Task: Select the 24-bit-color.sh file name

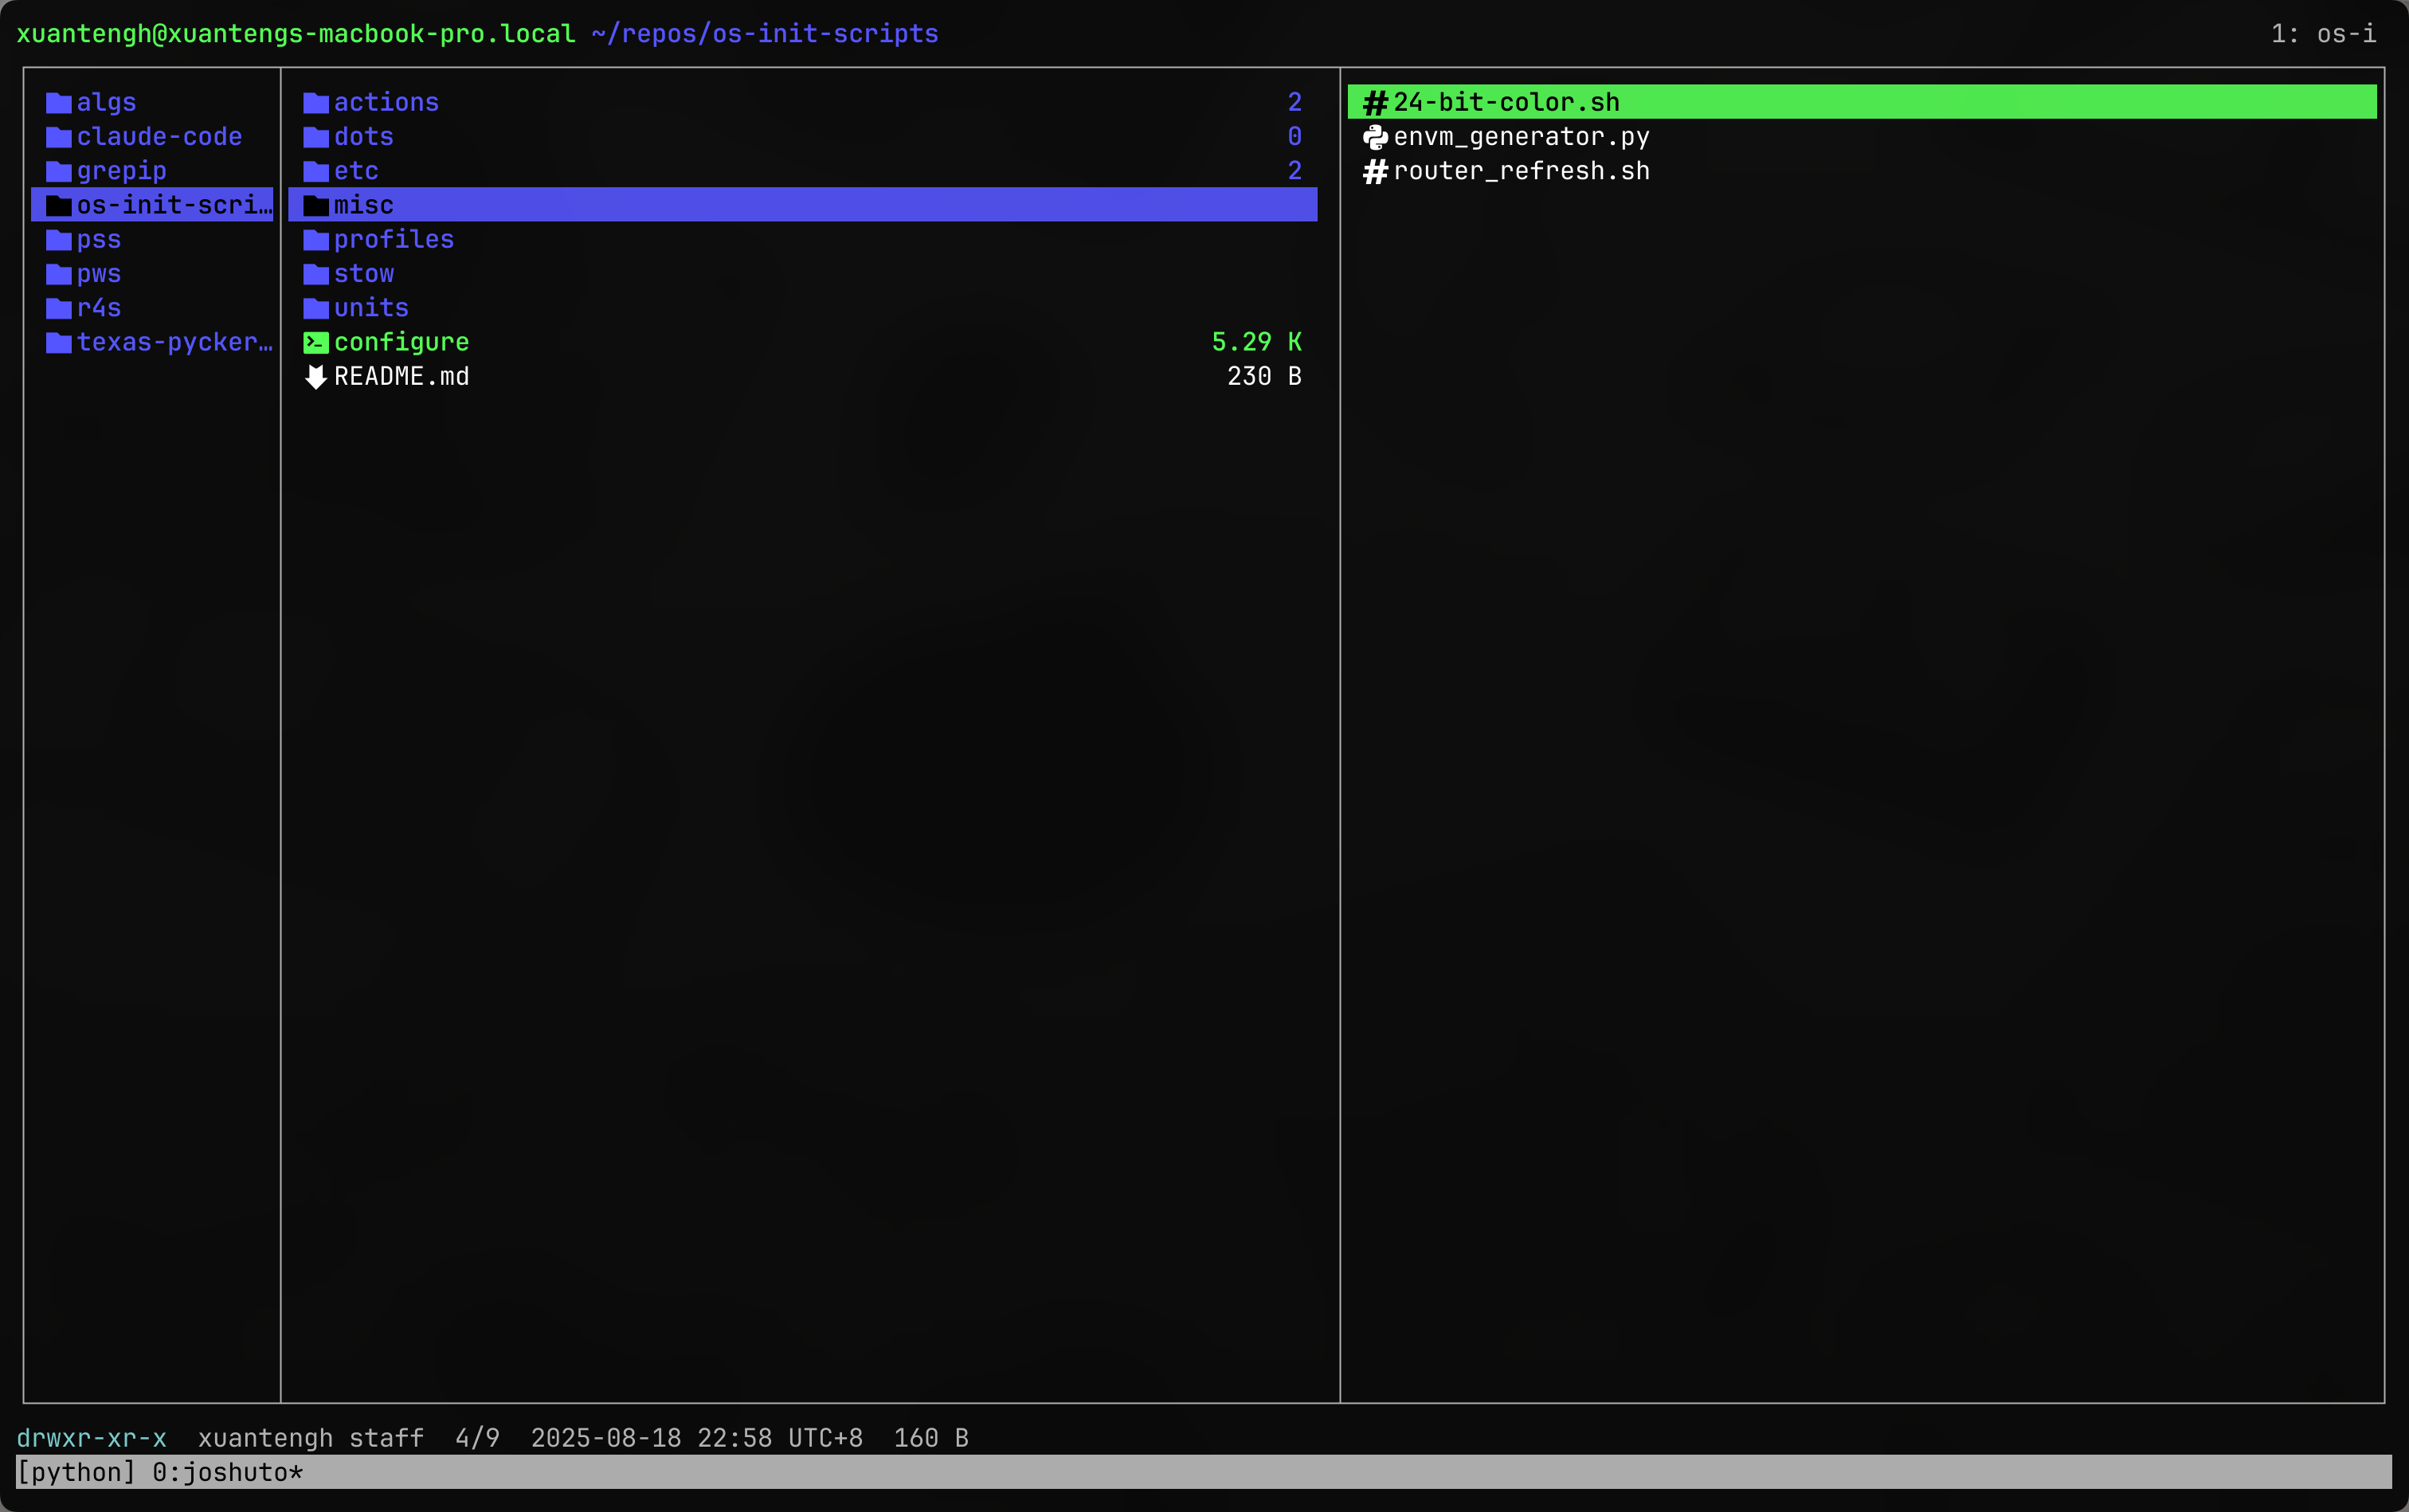Action: 1506,103
